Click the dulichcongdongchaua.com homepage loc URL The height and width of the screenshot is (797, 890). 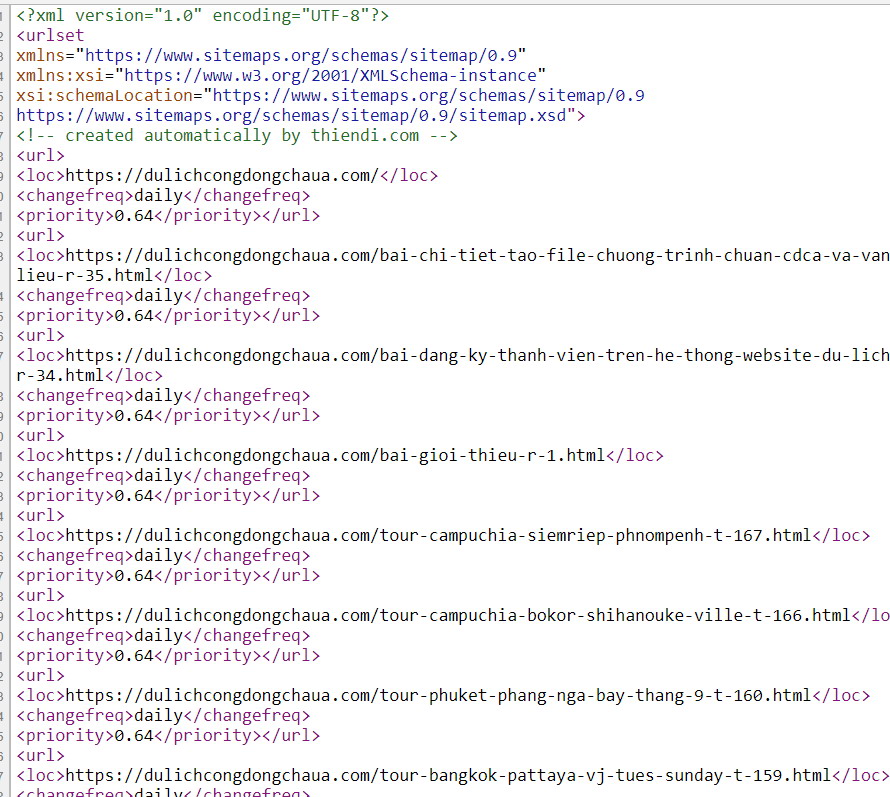pos(222,175)
